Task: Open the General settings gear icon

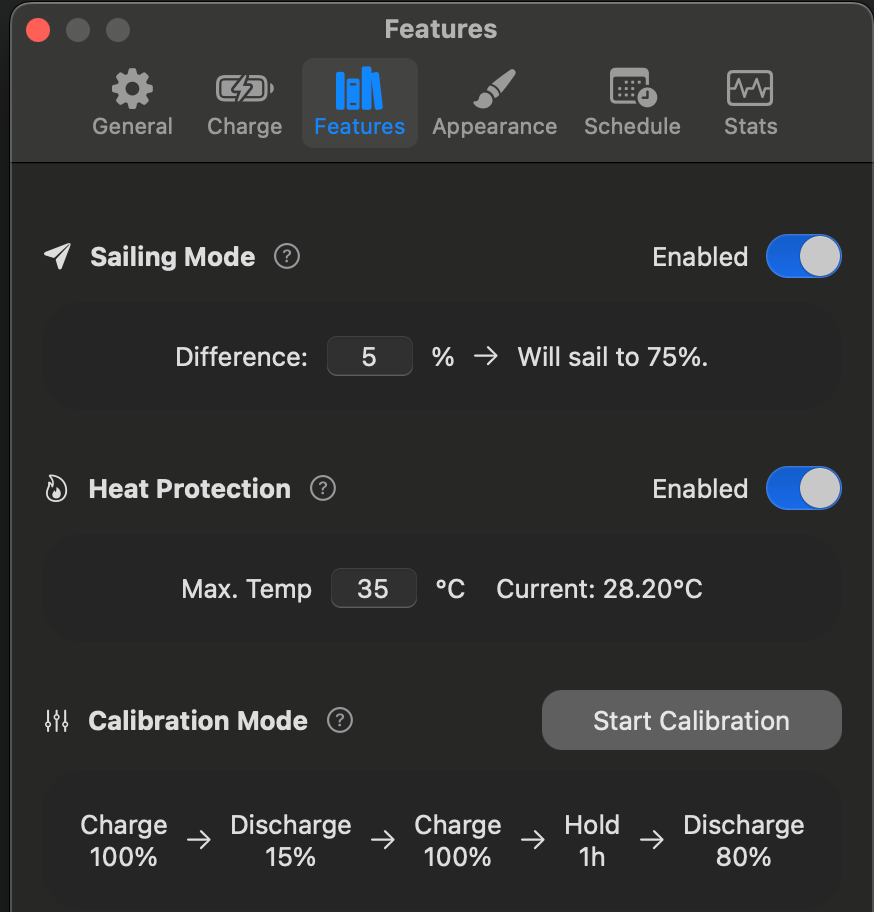Action: point(132,89)
